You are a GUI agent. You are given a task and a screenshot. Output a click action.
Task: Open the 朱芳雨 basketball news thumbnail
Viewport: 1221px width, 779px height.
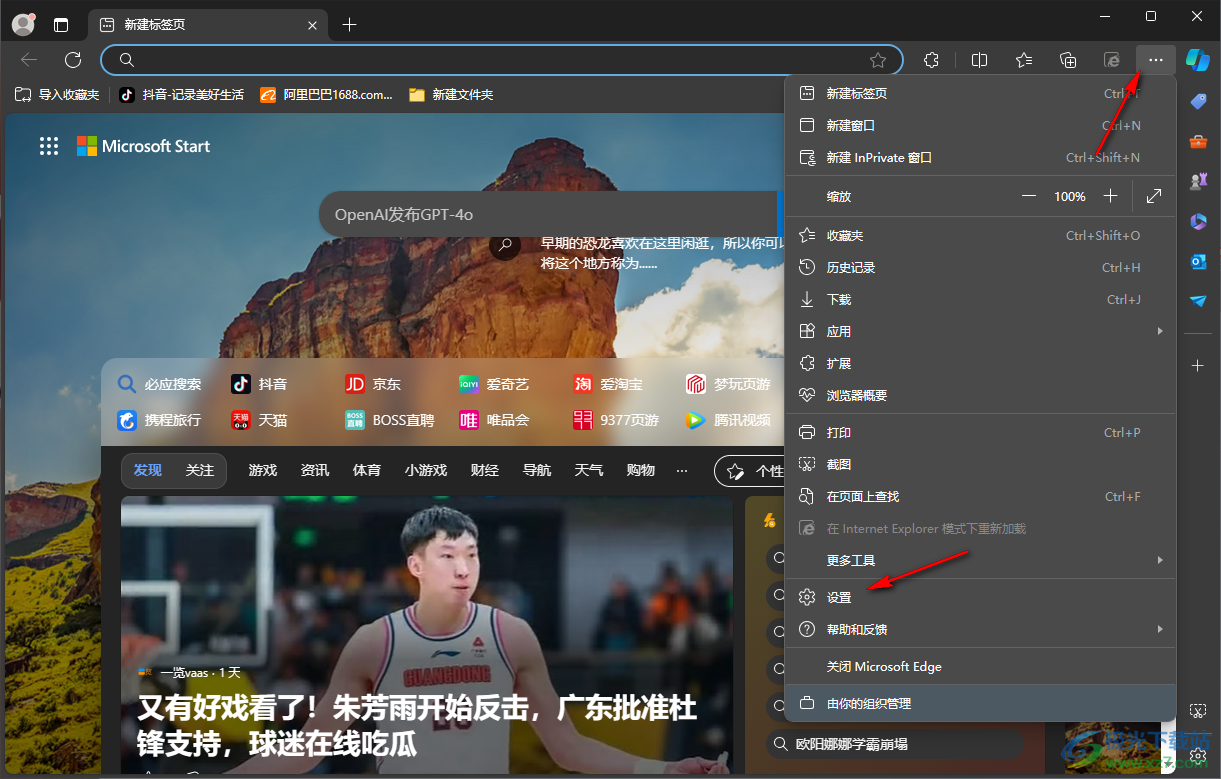[427, 635]
